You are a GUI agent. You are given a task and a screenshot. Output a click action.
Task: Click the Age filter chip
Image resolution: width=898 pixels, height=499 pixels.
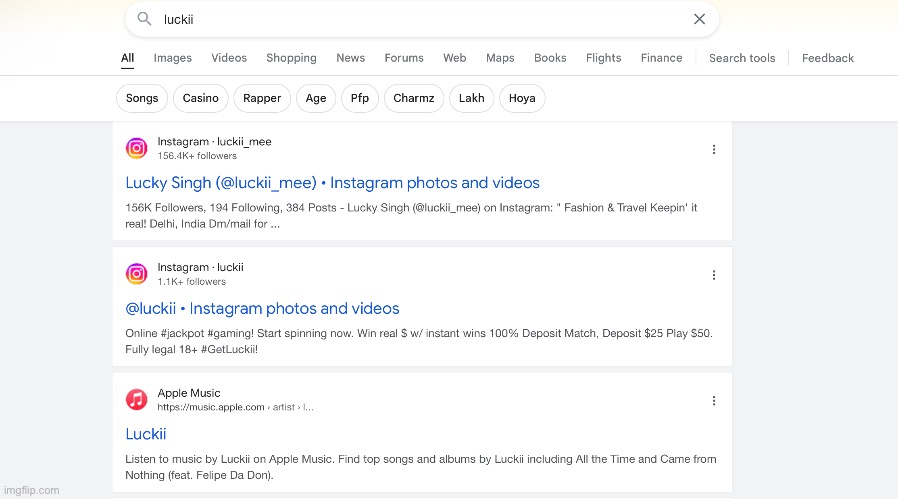pos(316,98)
